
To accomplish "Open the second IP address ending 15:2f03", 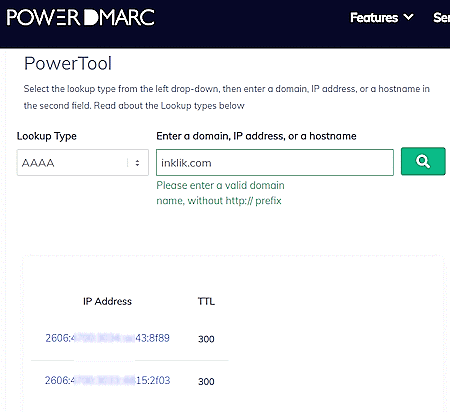I will (x=107, y=380).
